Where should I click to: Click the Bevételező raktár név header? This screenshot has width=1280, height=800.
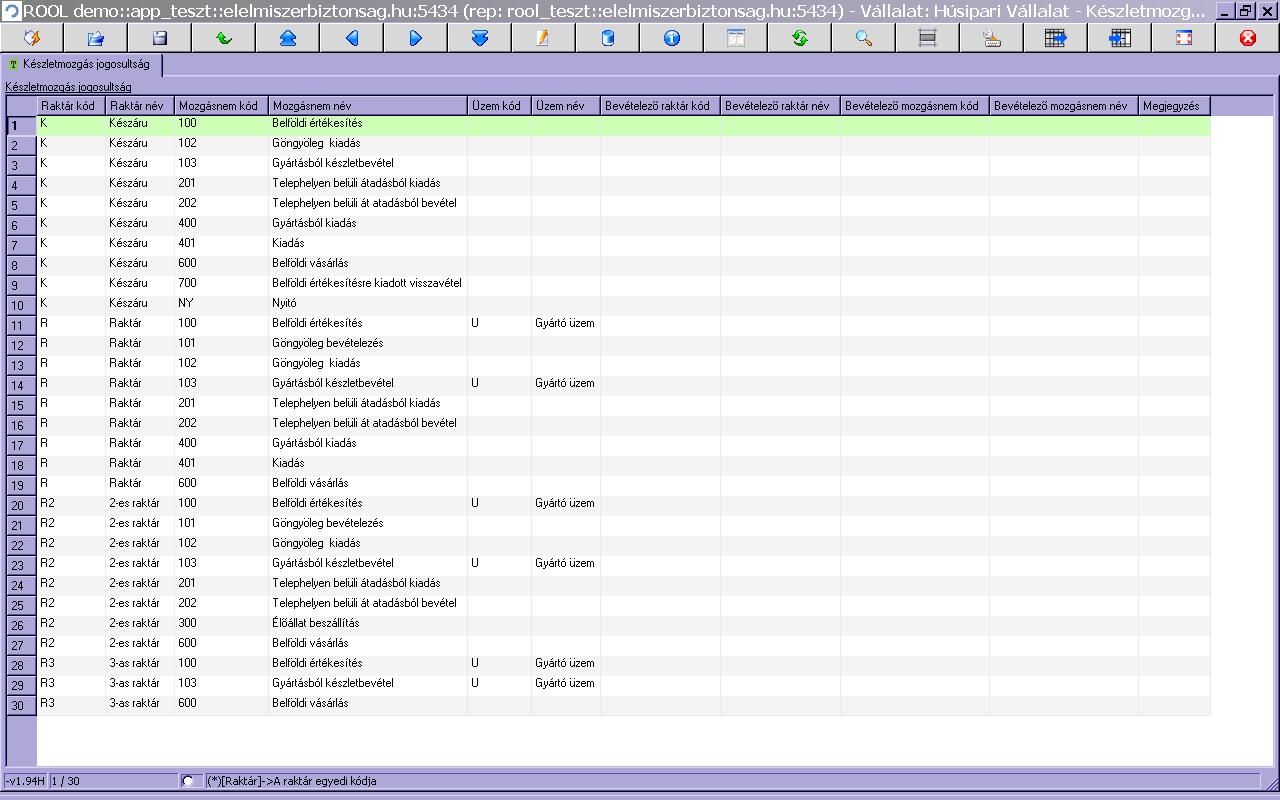[780, 106]
